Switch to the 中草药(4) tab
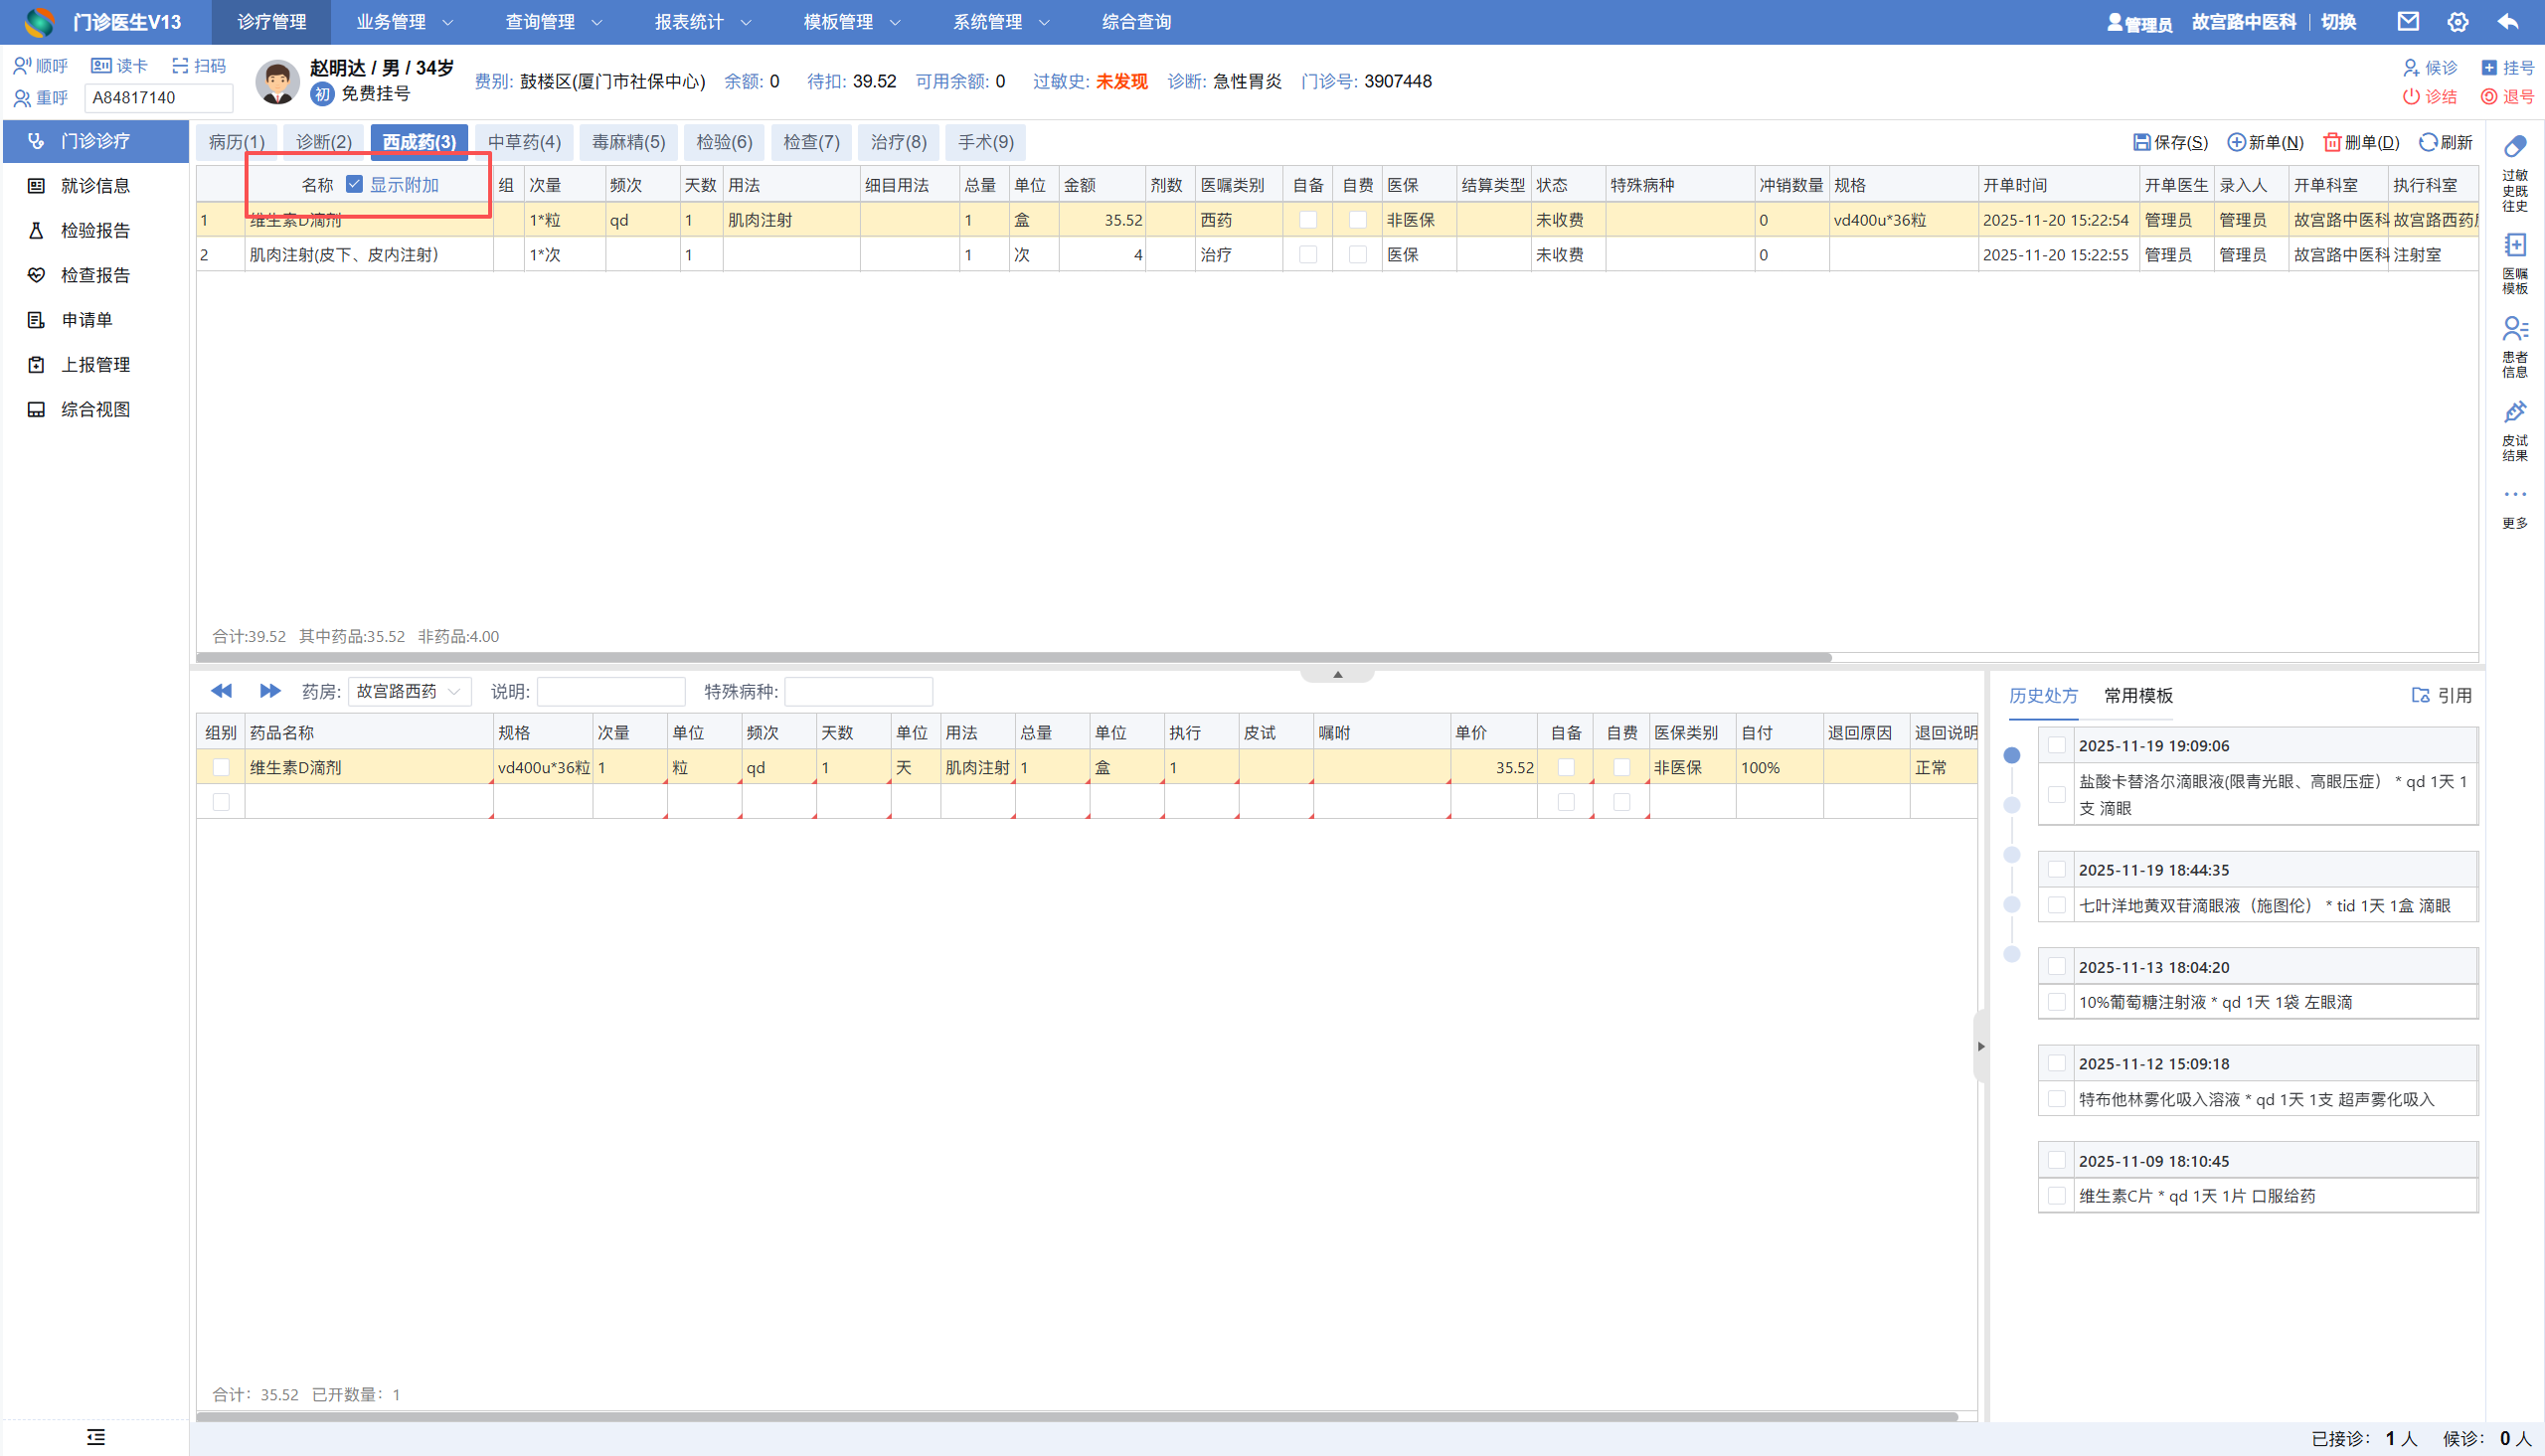 524,142
